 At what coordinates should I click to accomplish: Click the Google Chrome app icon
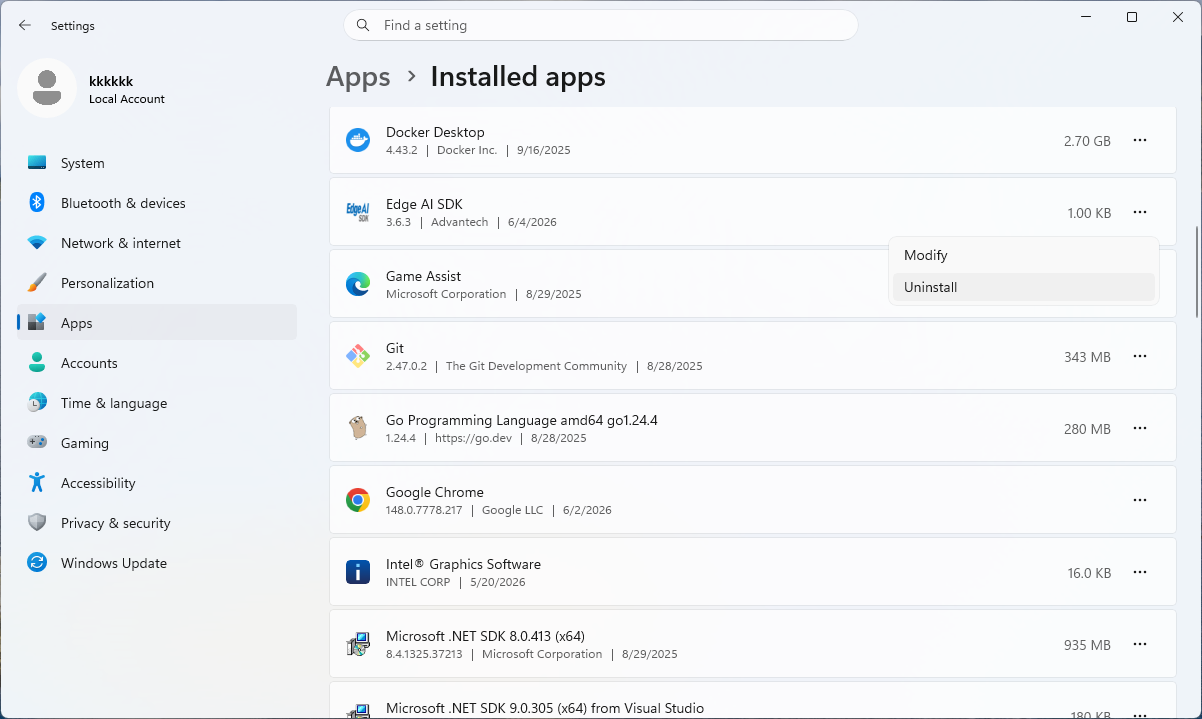coord(358,500)
